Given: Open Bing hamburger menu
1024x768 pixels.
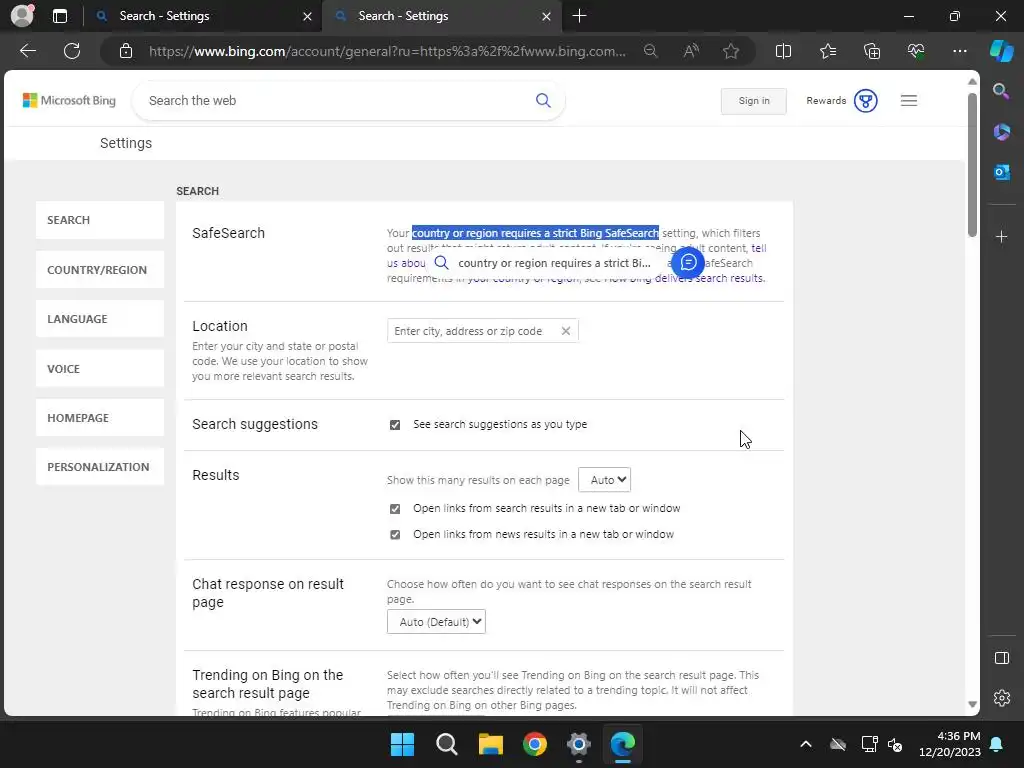Looking at the screenshot, I should click(x=908, y=101).
